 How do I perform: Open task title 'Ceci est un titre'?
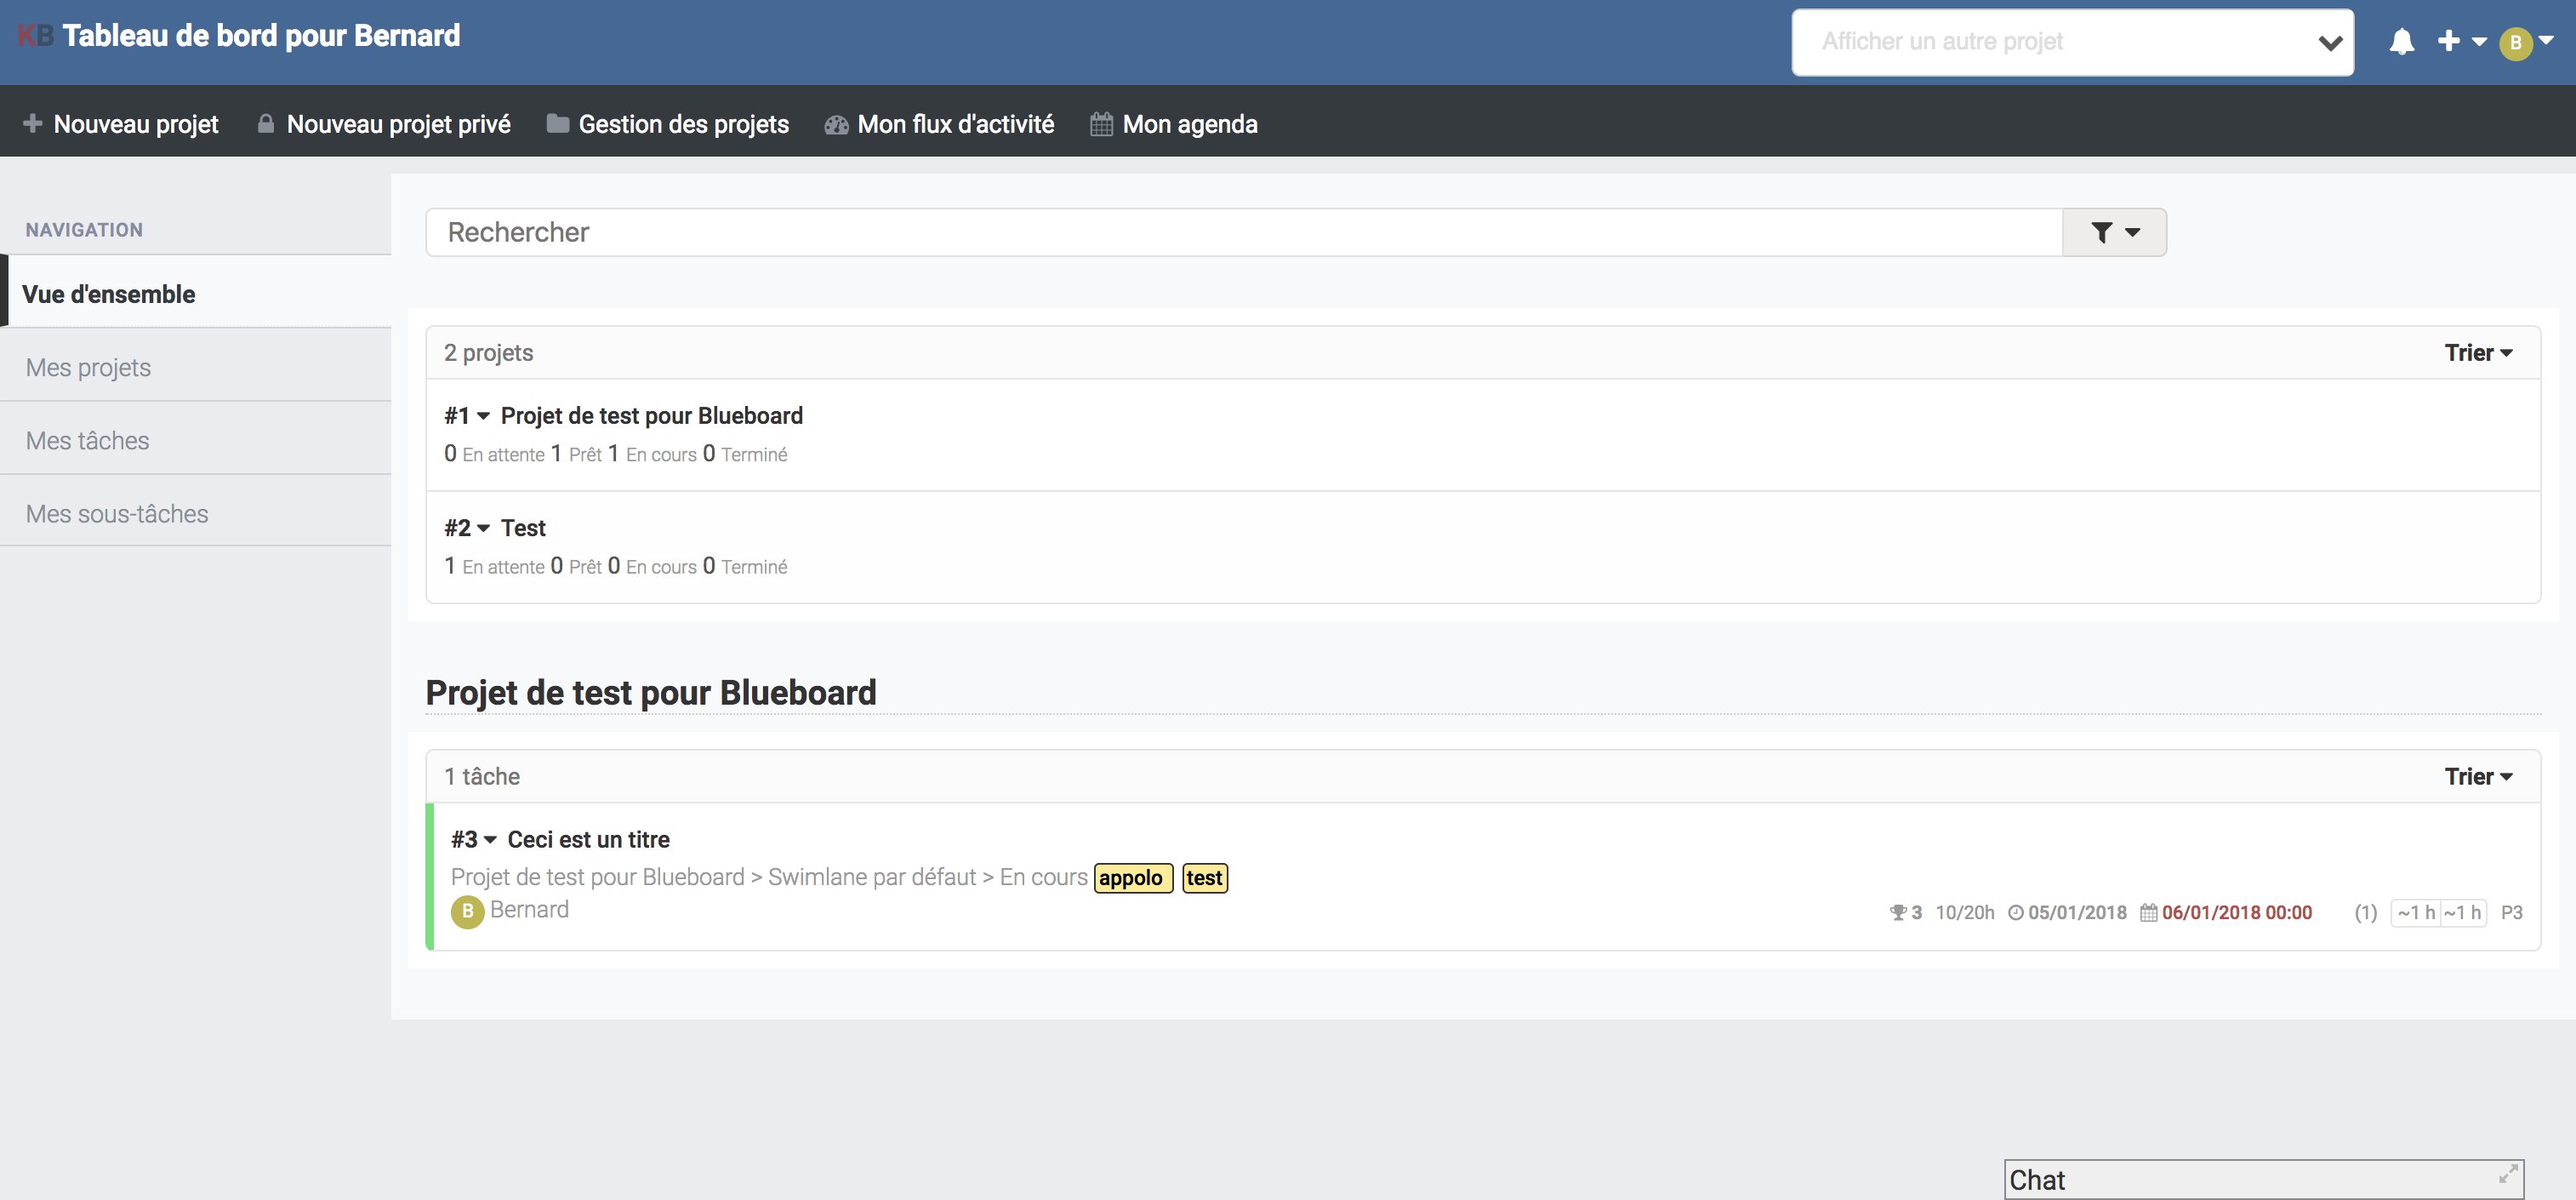pos(588,840)
